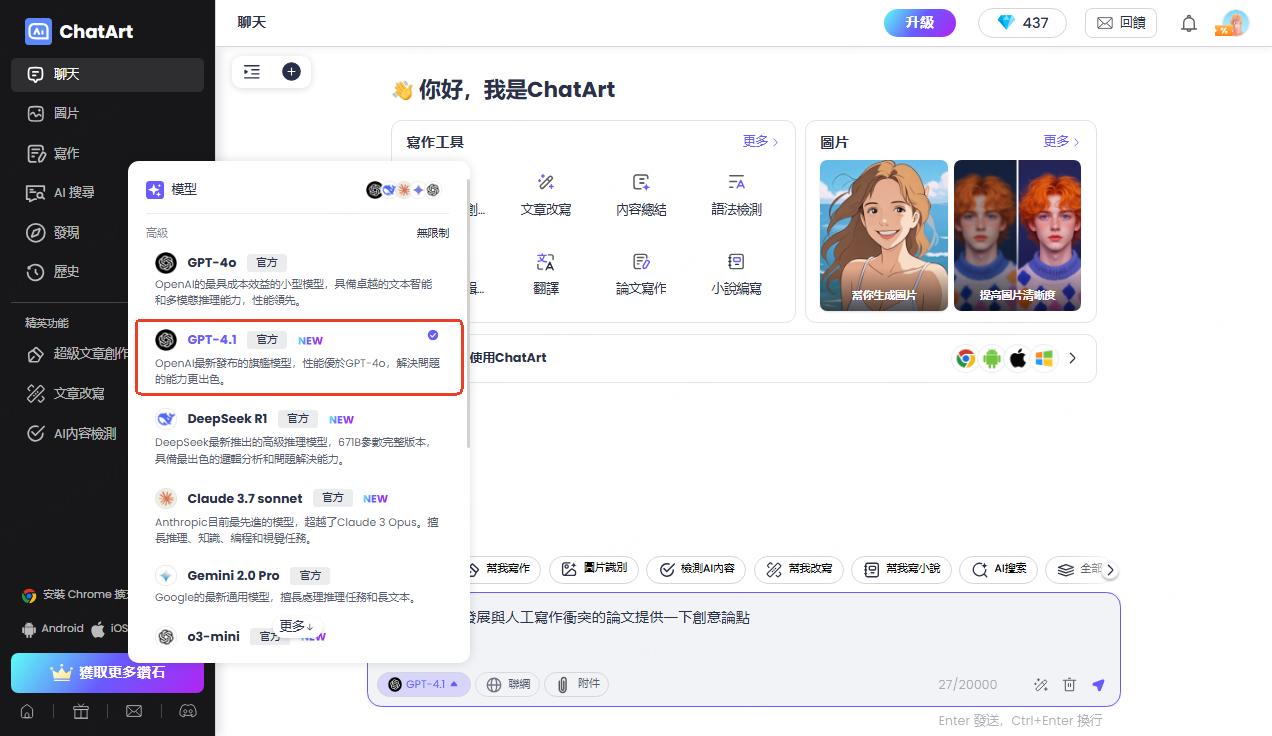Open the 提高圖片清晰度 thumbnail
Image resolution: width=1272 pixels, height=736 pixels.
tap(1017, 235)
